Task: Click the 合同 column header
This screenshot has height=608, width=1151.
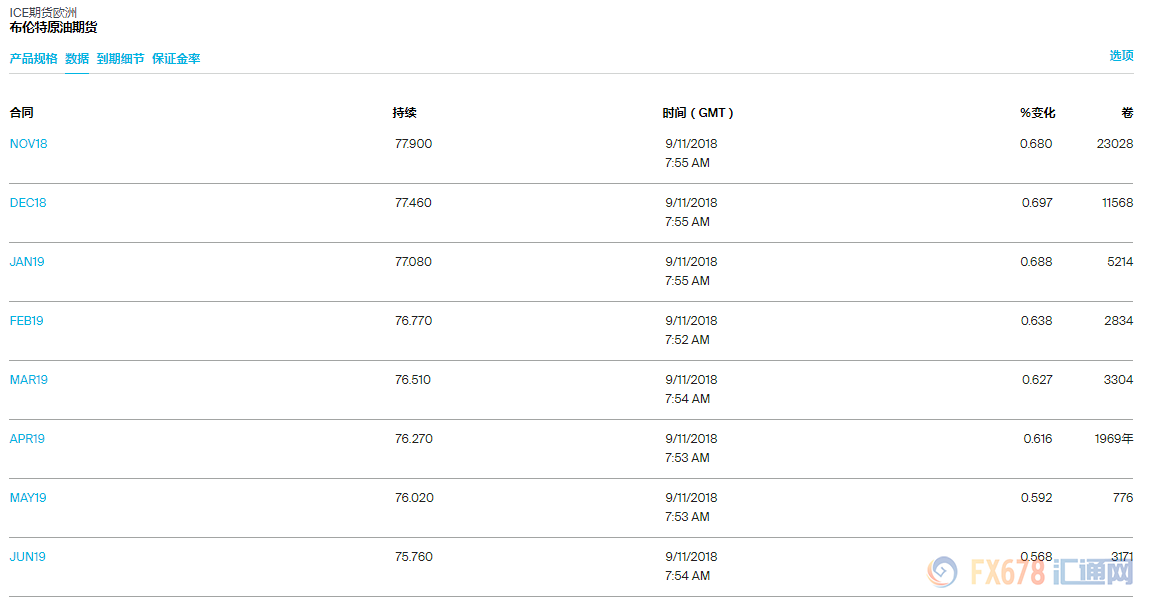Action: click(x=21, y=113)
